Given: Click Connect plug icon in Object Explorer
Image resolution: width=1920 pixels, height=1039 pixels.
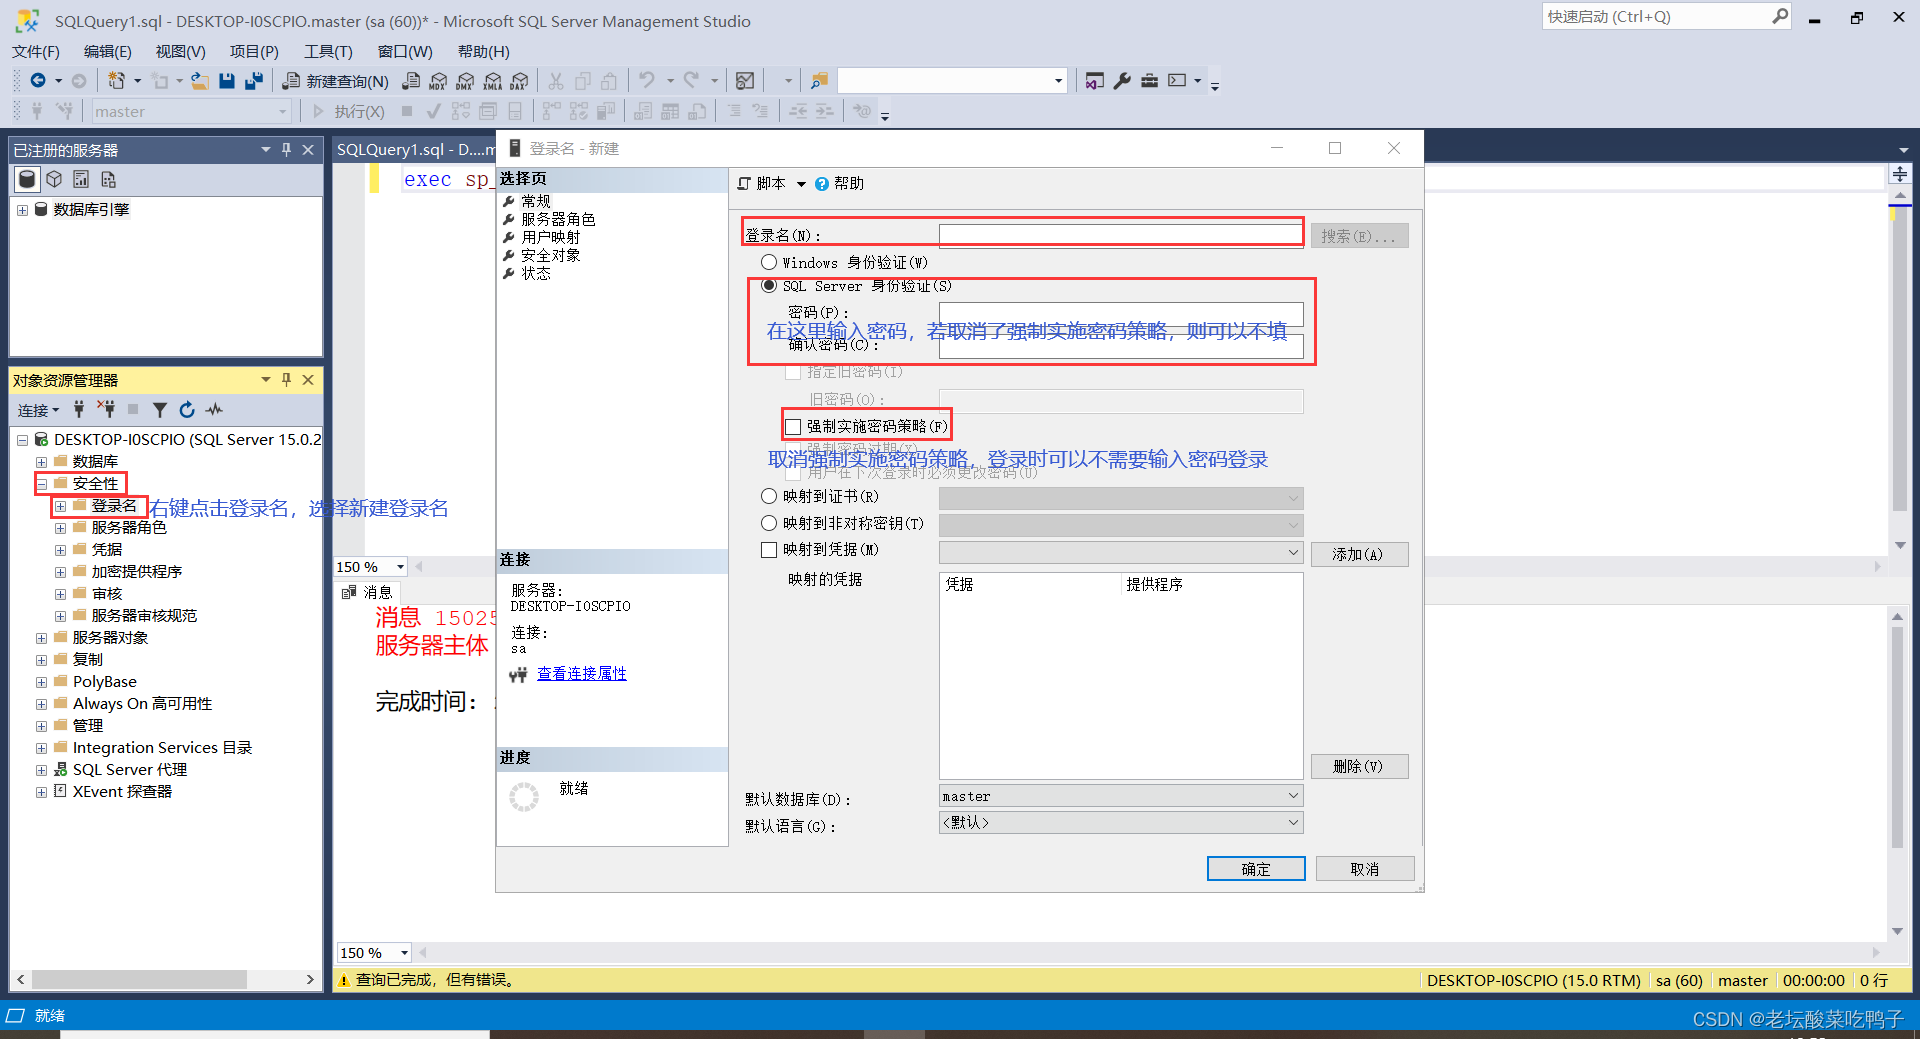Looking at the screenshot, I should 79,409.
